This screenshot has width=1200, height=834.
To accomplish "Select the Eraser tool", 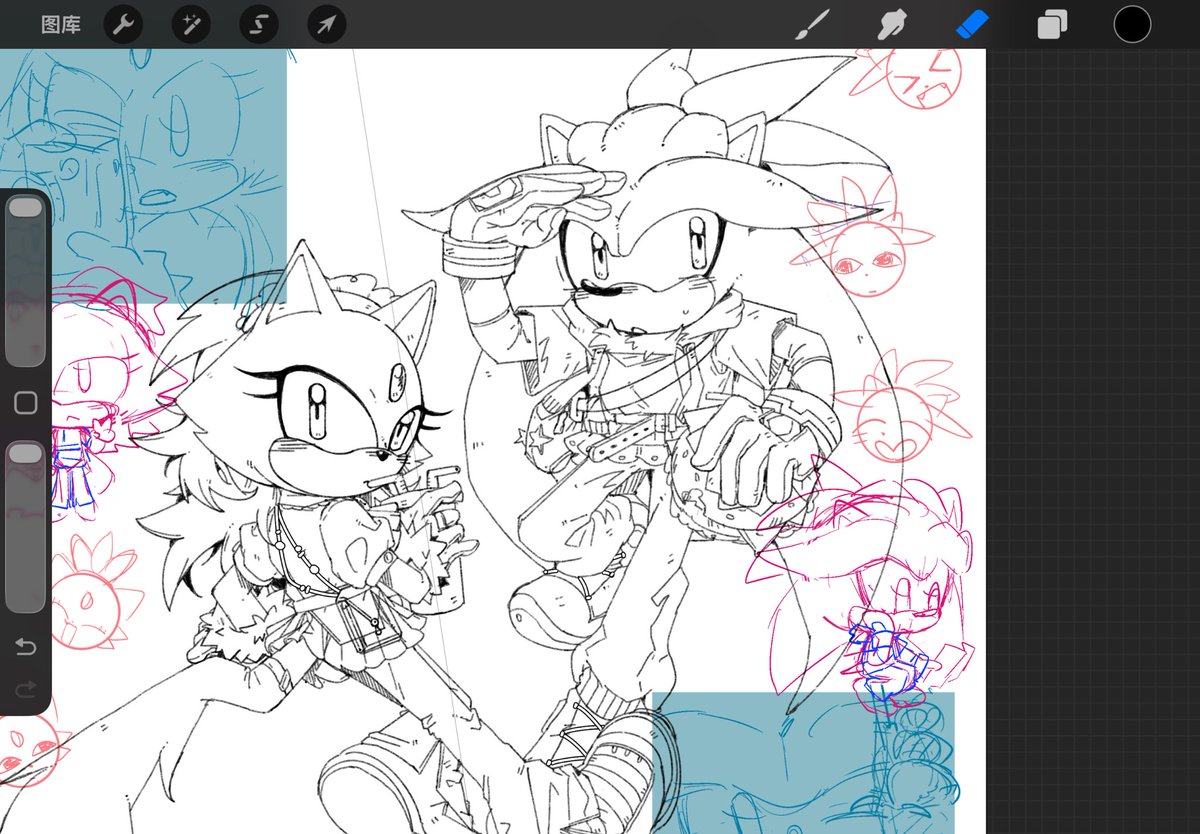I will click(x=972, y=24).
